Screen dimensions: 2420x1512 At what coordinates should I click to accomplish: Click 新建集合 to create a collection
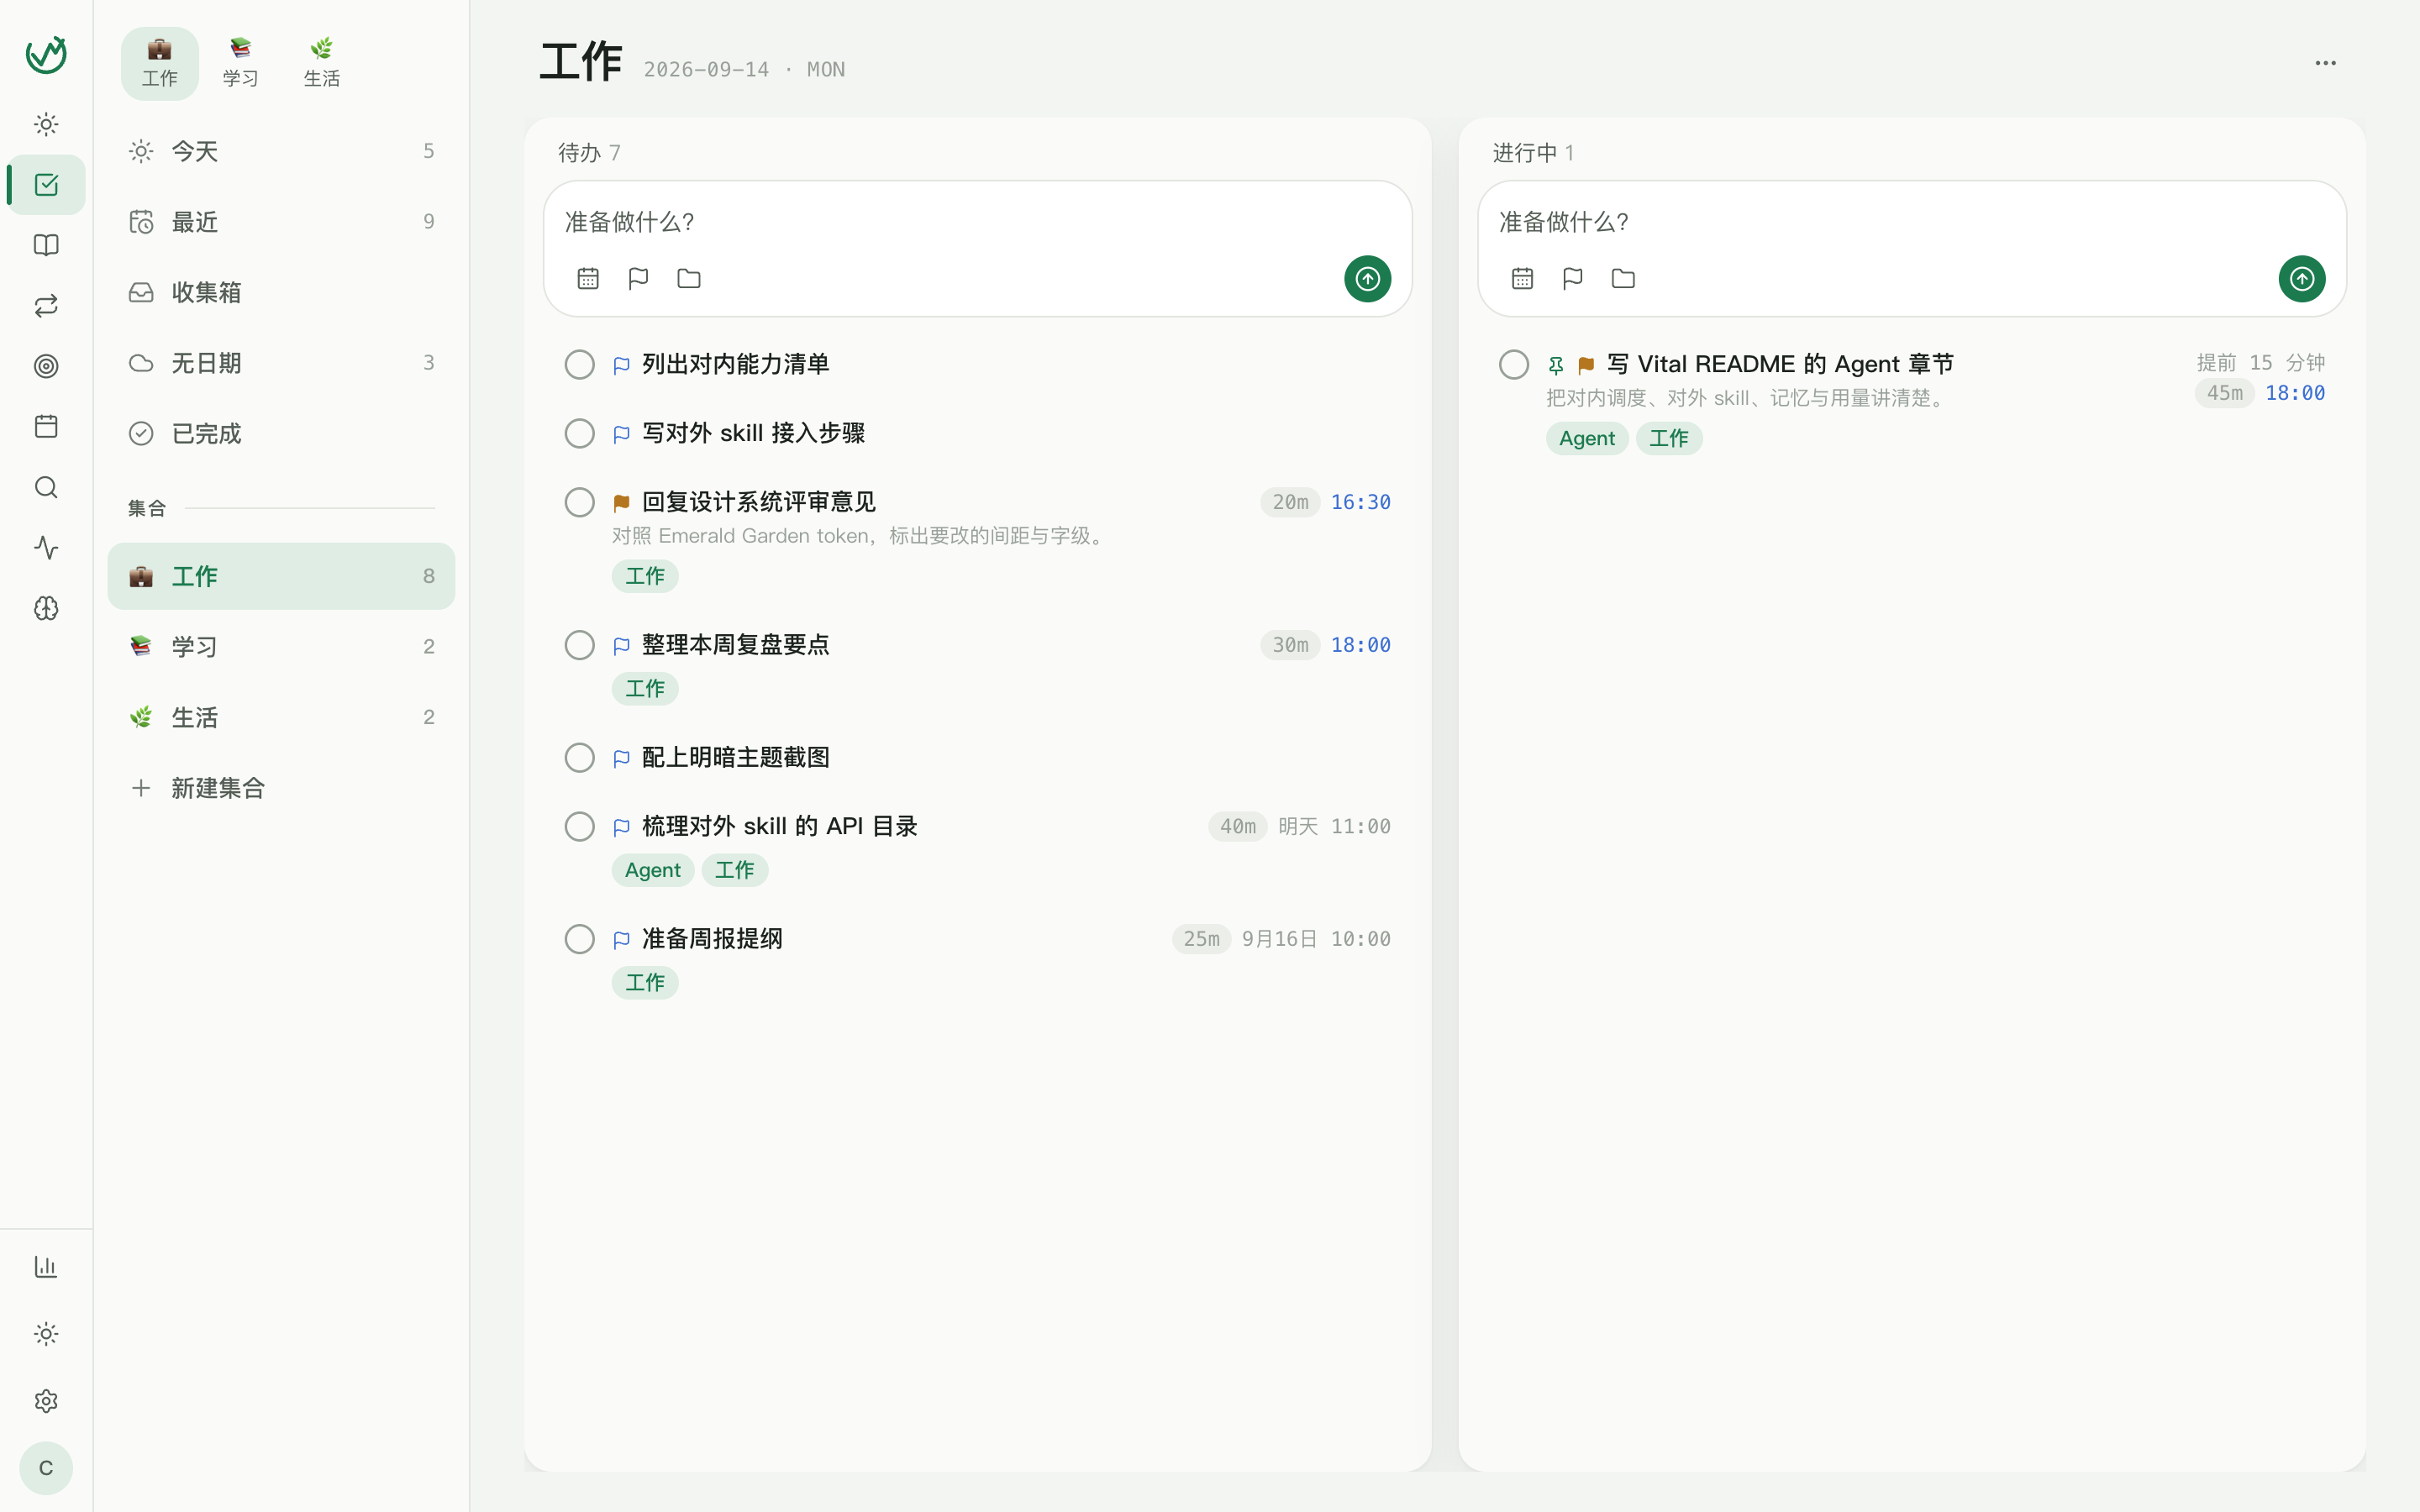[x=281, y=788]
